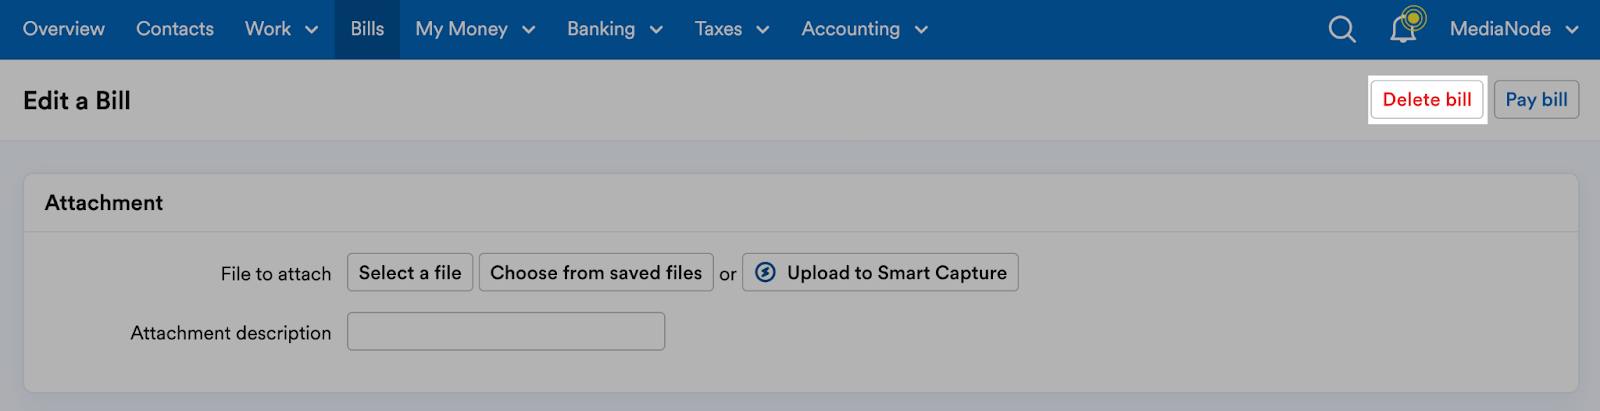Screen dimensions: 1600x411
Task: Open notifications bell icon
Action: click(x=1405, y=27)
